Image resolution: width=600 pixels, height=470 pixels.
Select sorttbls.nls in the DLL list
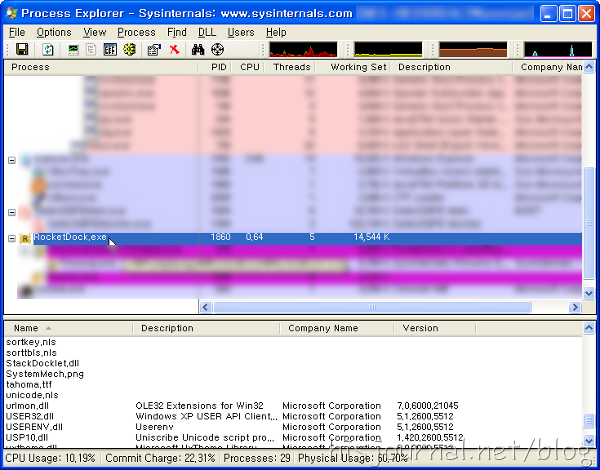click(x=31, y=353)
